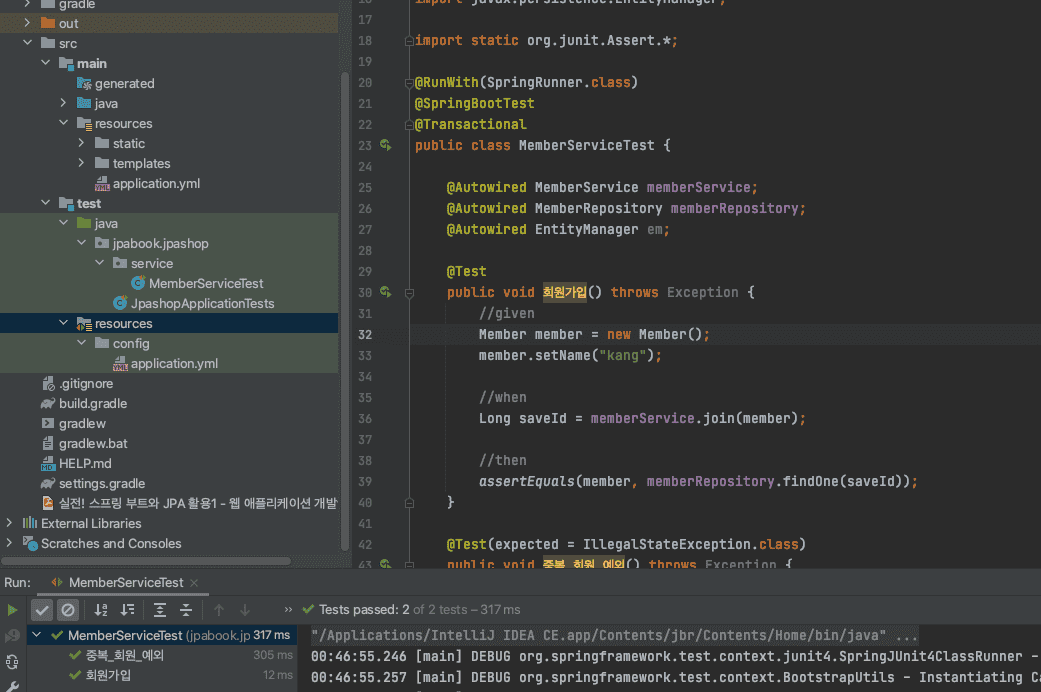Click run gutter icon beside MemberServiceTest class
Screen dimensions: 1041x692
point(386,146)
